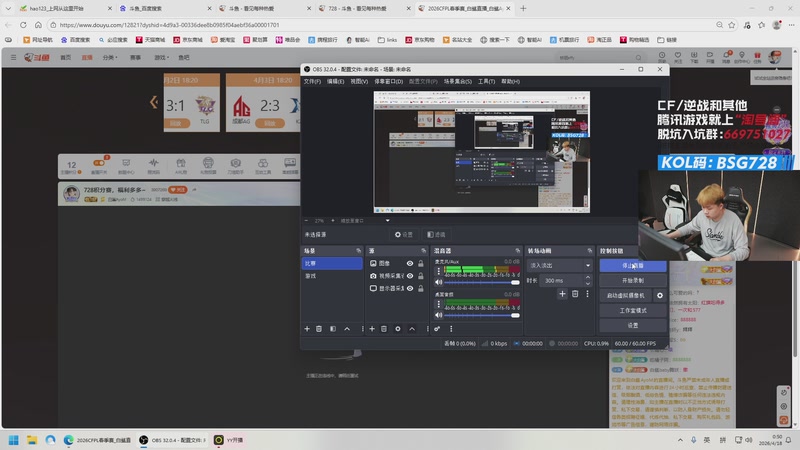Mute the Desktop Audio speaker icon in mixer

tap(438, 315)
